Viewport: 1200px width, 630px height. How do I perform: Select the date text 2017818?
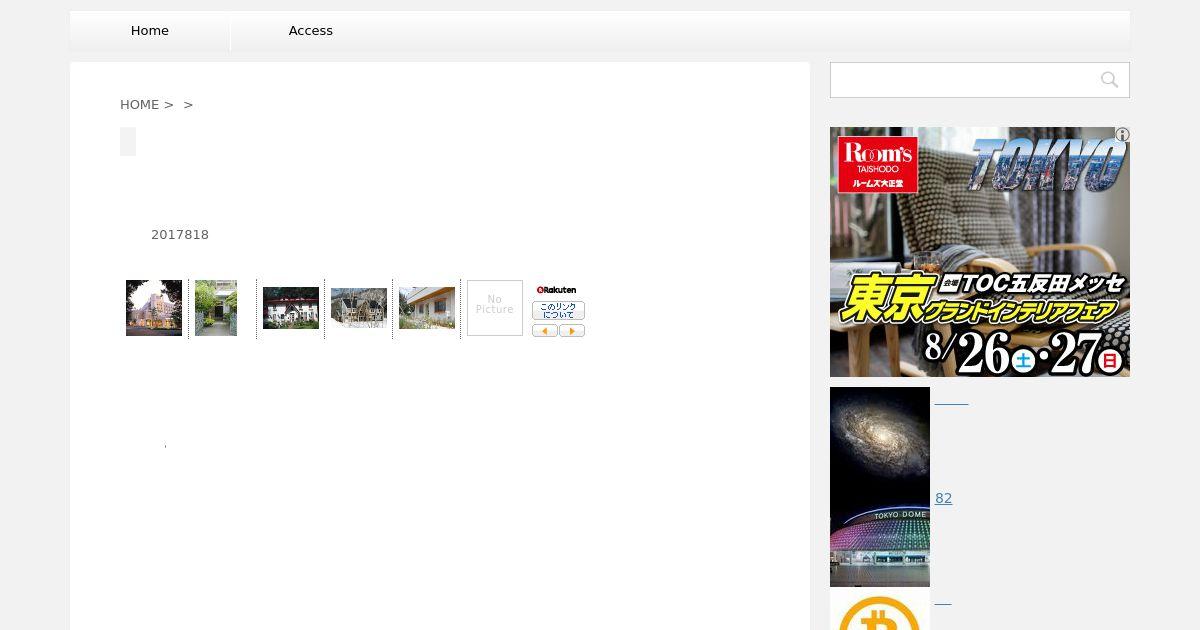point(180,235)
